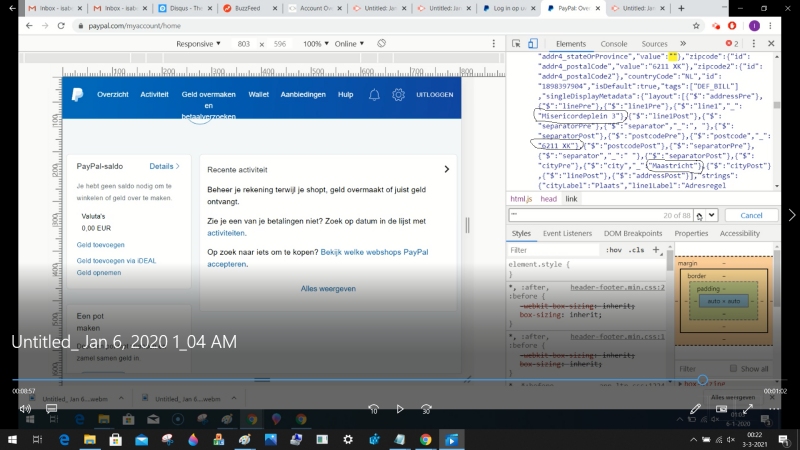Image resolution: width=800 pixels, height=450 pixels.
Task: Click the pencil edit icon in player
Action: tap(695, 408)
